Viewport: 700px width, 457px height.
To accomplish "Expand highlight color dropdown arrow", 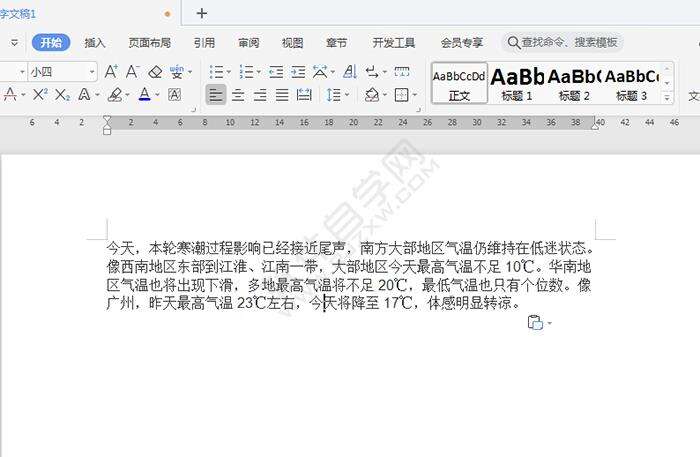I will click(127, 95).
